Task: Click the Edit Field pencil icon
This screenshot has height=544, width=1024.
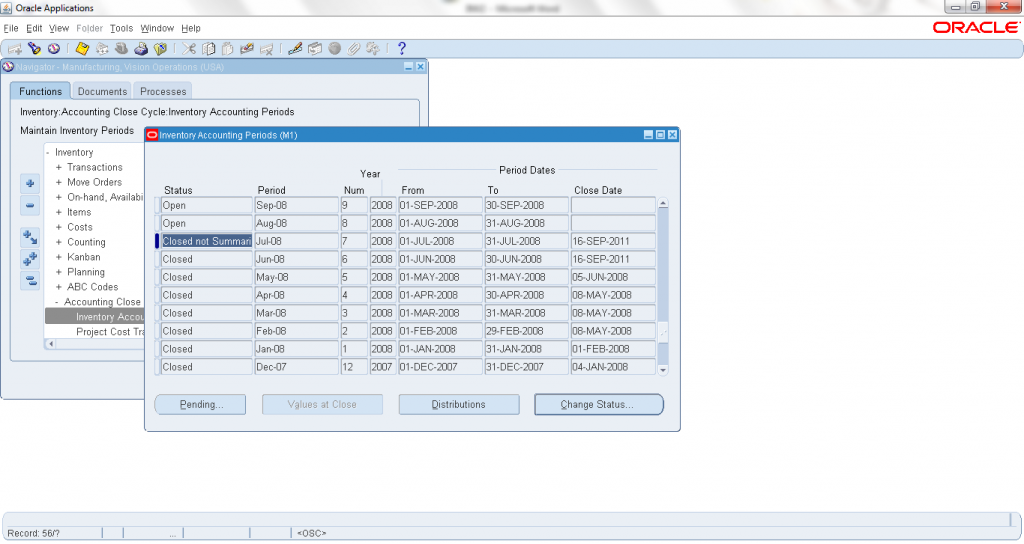Action: (x=295, y=48)
